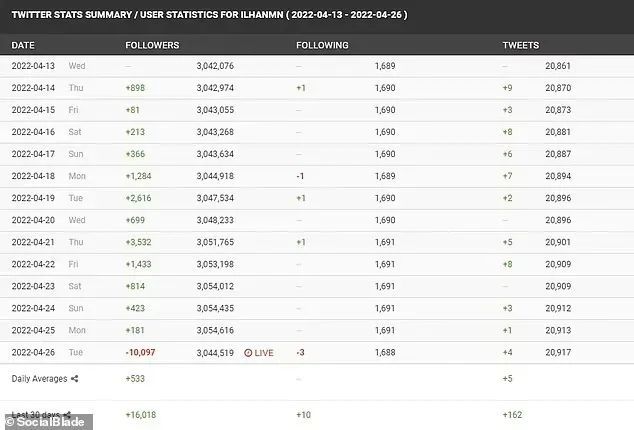The height and width of the screenshot is (430, 634).
Task: Click the +213 follower change
Action: coord(135,132)
